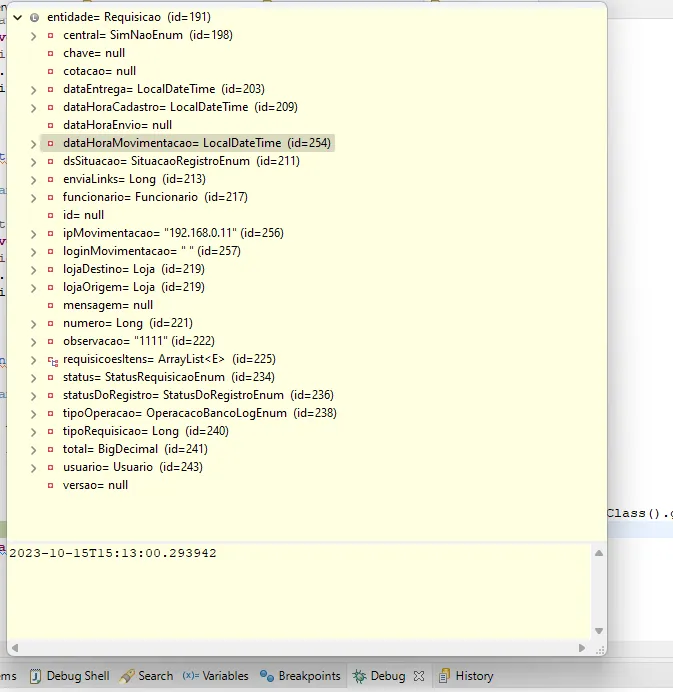Click the Debug bug tab icon
The image size is (673, 692).
[x=359, y=676]
